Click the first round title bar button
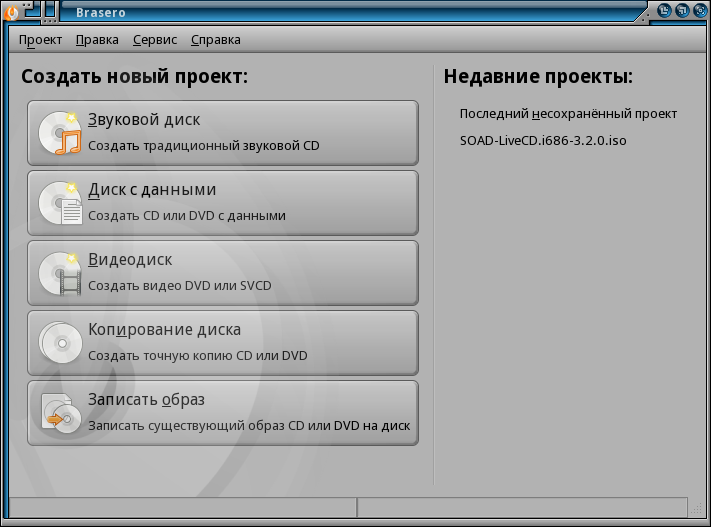 [x=664, y=10]
